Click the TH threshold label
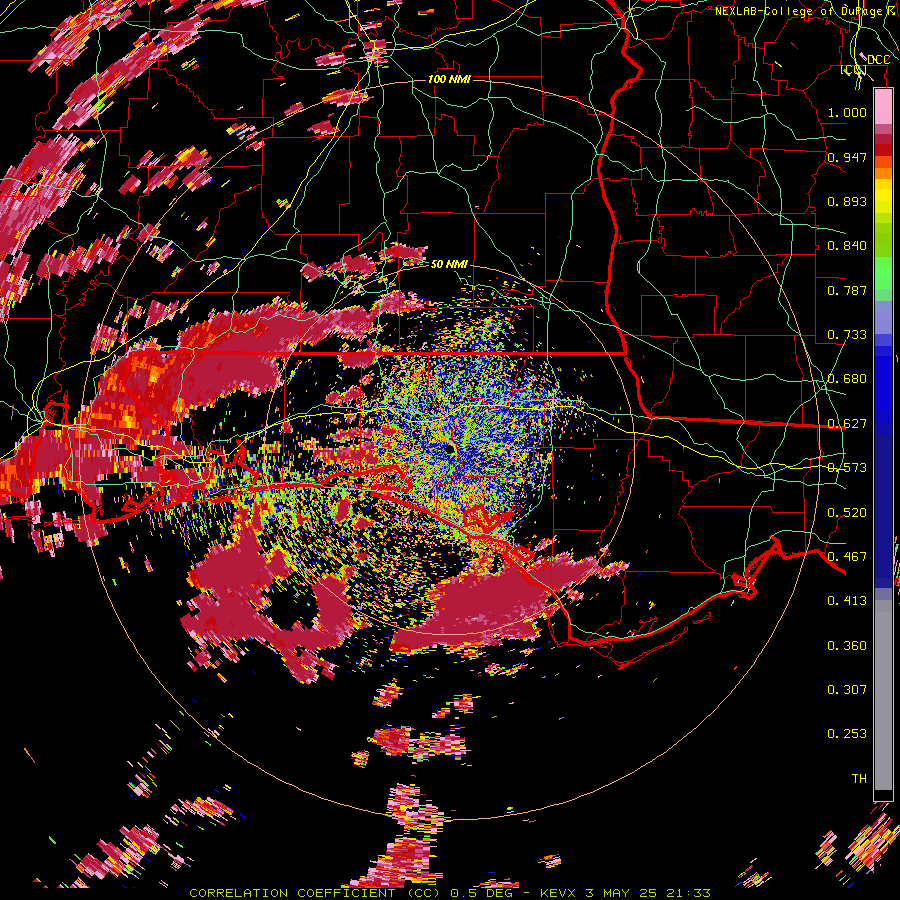 (859, 779)
